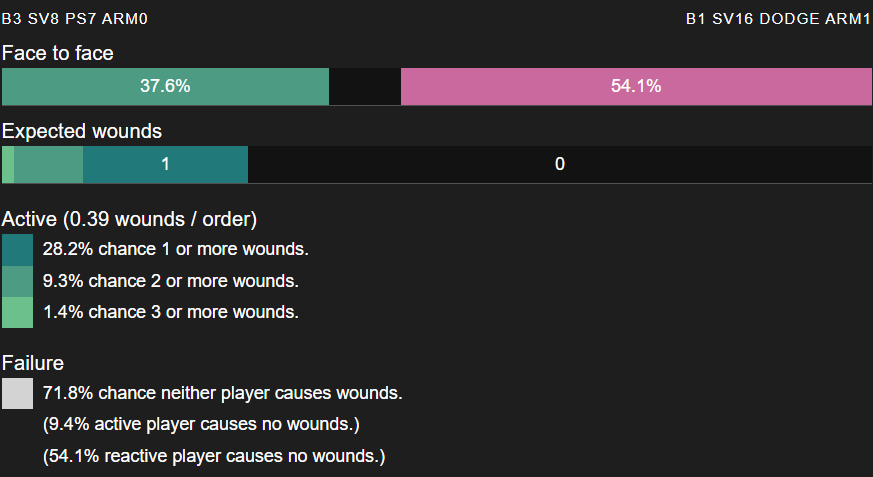The height and width of the screenshot is (477, 873).
Task: Click the Face to face heading
Action: [x=58, y=53]
